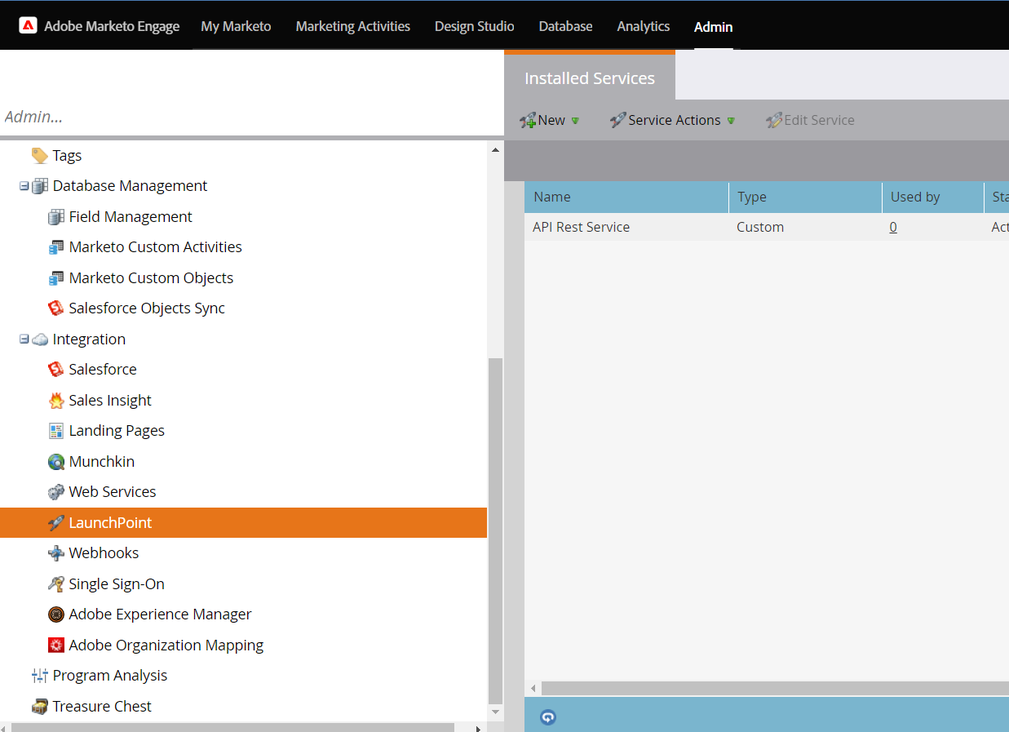The width and height of the screenshot is (1009, 732).
Task: Collapse the Database Management tree node
Action: pos(24,186)
